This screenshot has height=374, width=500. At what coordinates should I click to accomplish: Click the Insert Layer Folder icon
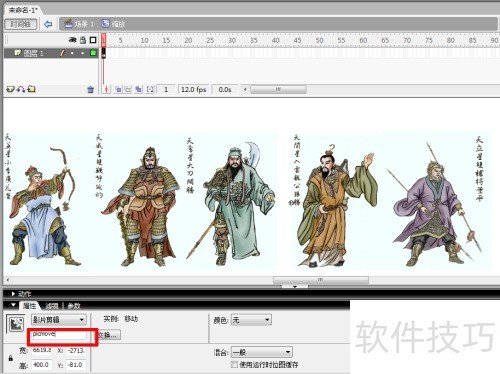[x=31, y=89]
